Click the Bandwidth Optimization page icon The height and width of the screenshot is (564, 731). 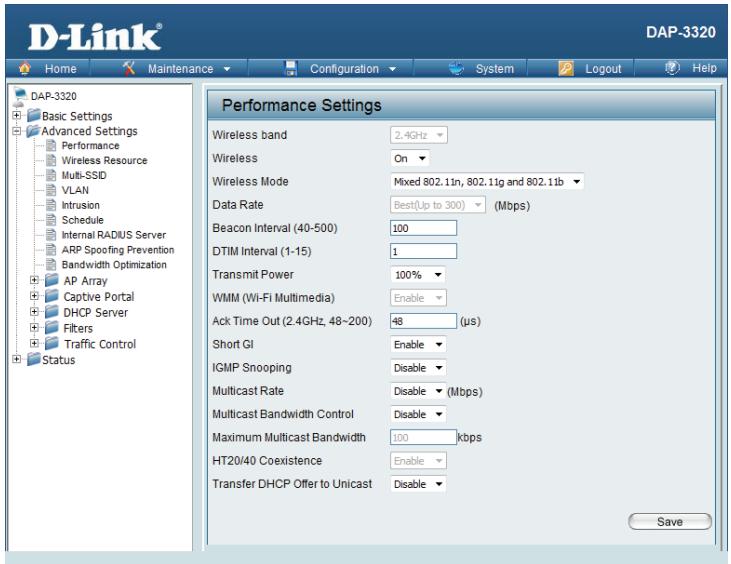[51, 265]
